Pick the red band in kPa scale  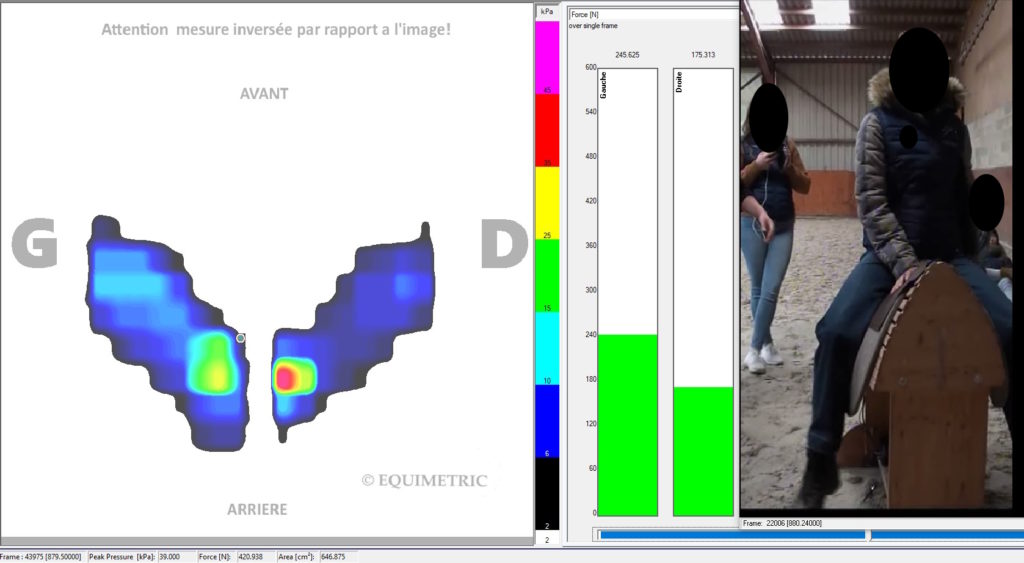[547, 130]
